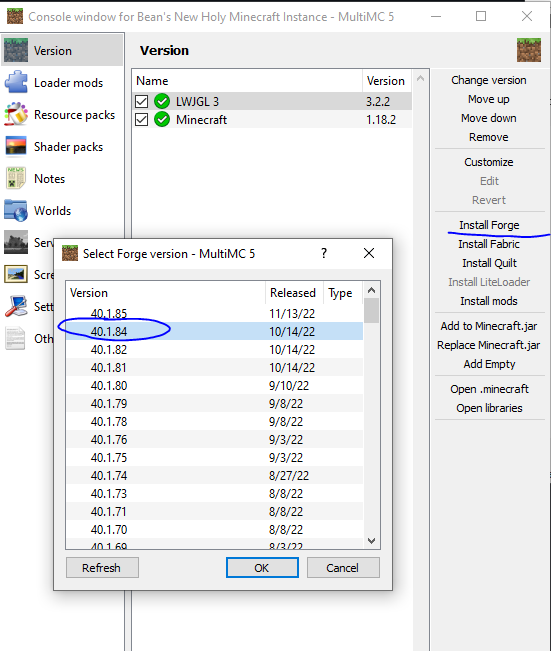Sort Forge list by Released column header

point(294,293)
